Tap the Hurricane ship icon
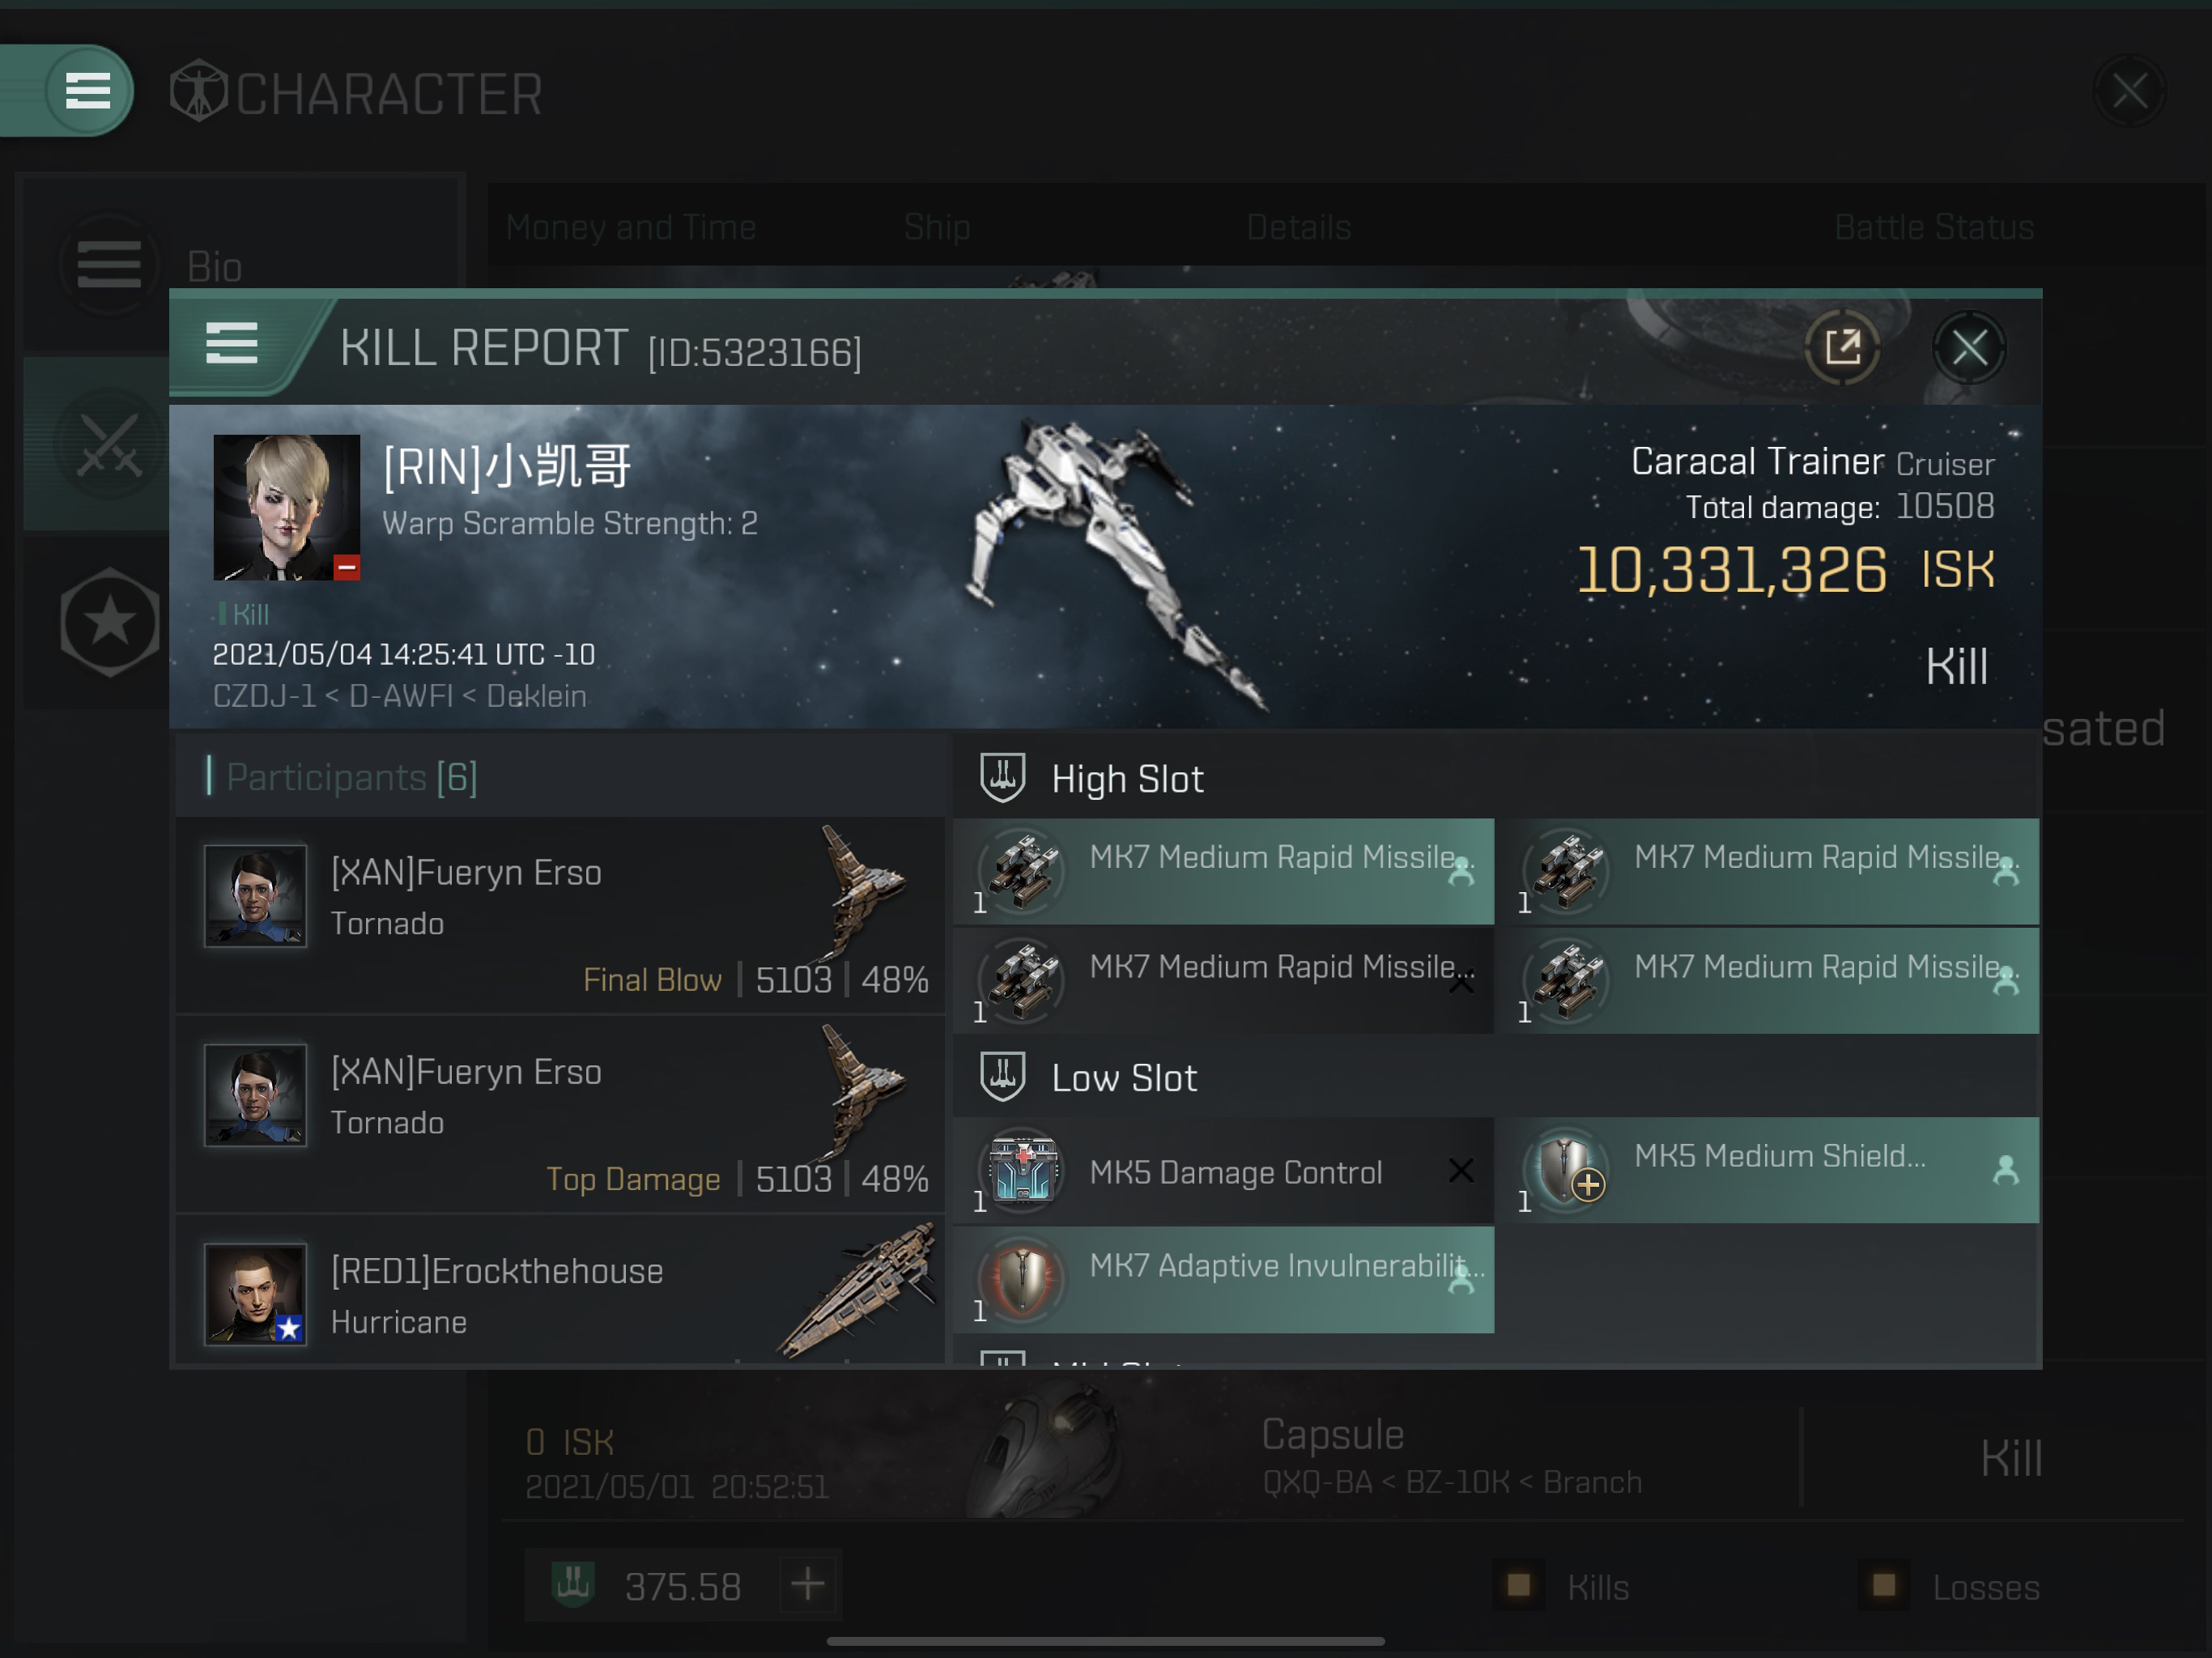 tap(858, 1290)
